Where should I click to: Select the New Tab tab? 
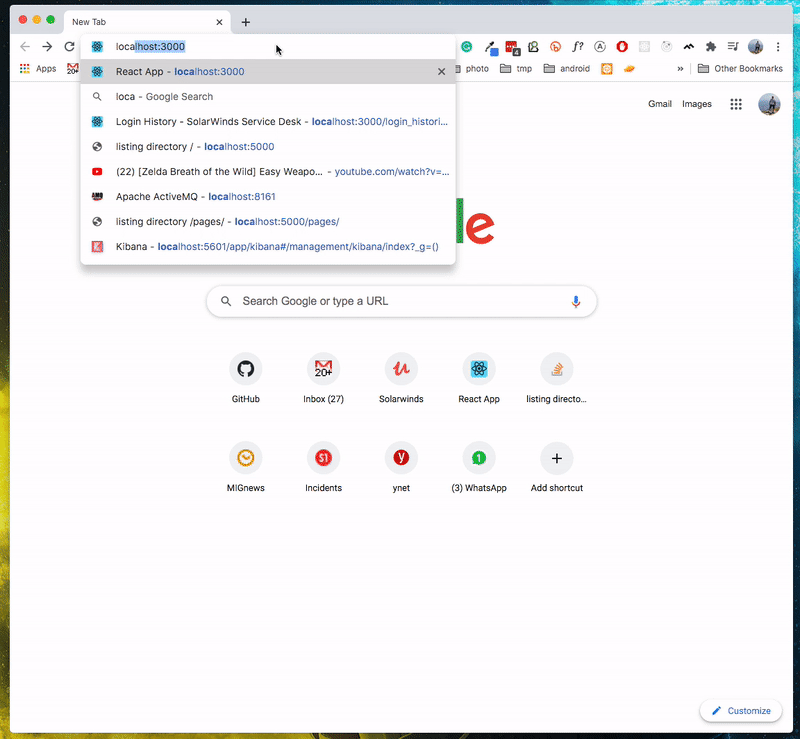pos(147,22)
